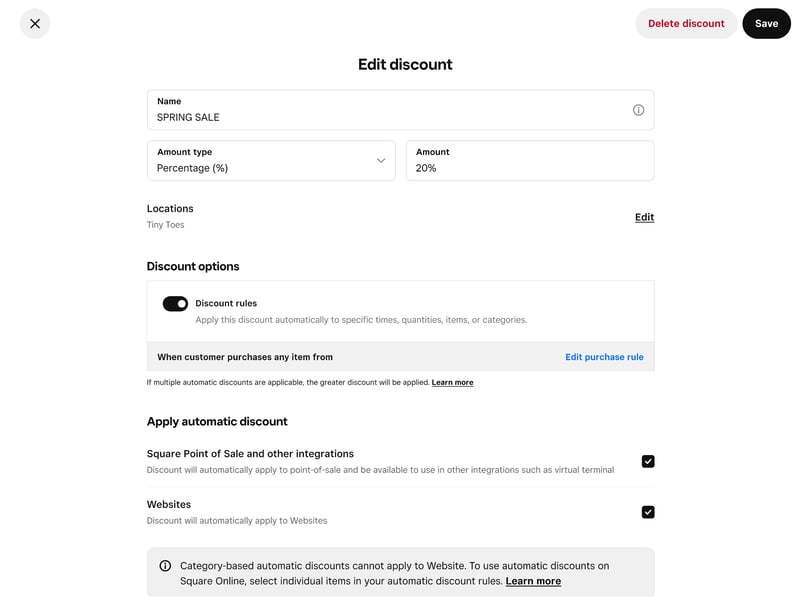Viewport: 800px width, 606px height.
Task: Uncheck Square Point of Sale checkbox
Action: pos(648,462)
